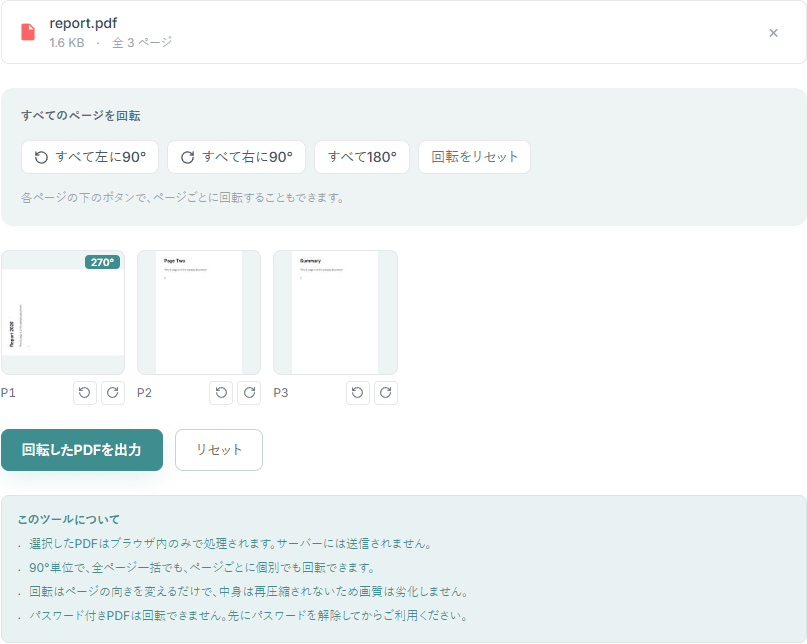Image resolution: width=807 pixels, height=644 pixels.
Task: Select the P1 page thumbnail
Action: [63, 312]
